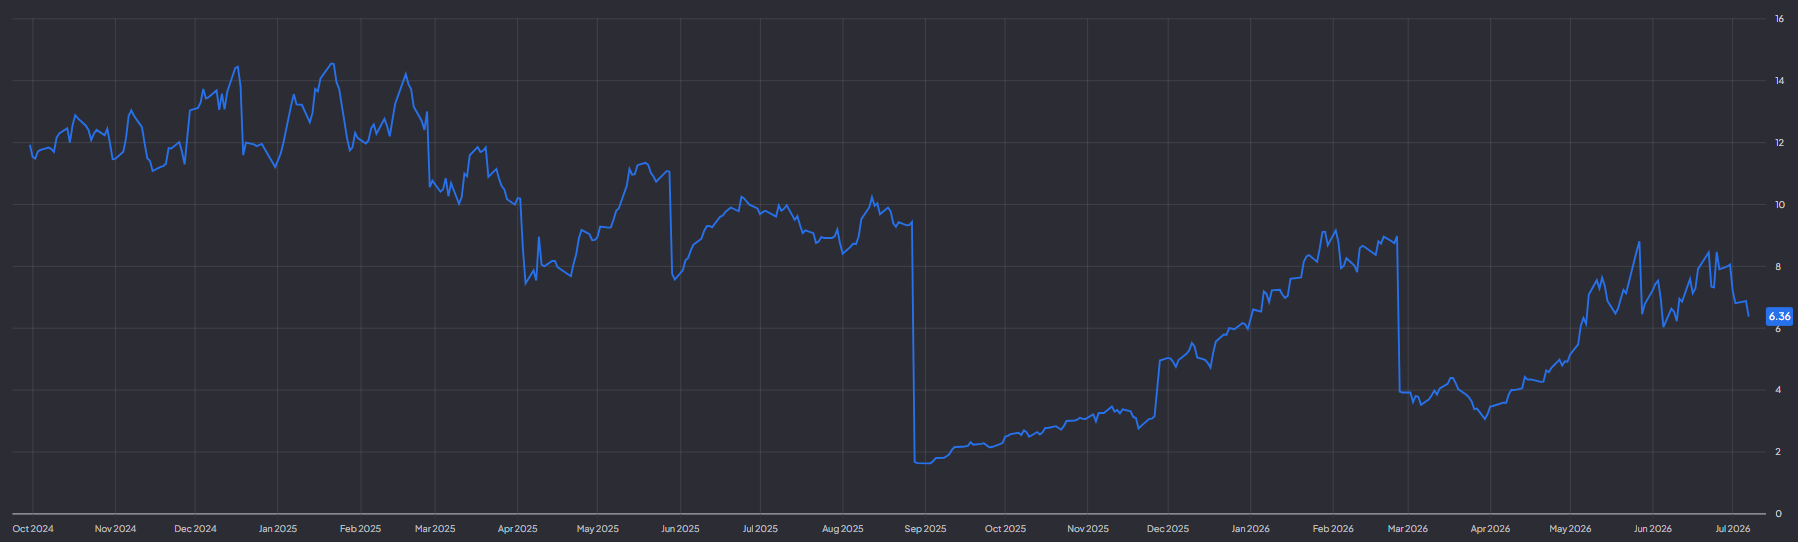Select the Dec 2025 date label
Image resolution: width=1798 pixels, height=542 pixels.
[x=1168, y=529]
